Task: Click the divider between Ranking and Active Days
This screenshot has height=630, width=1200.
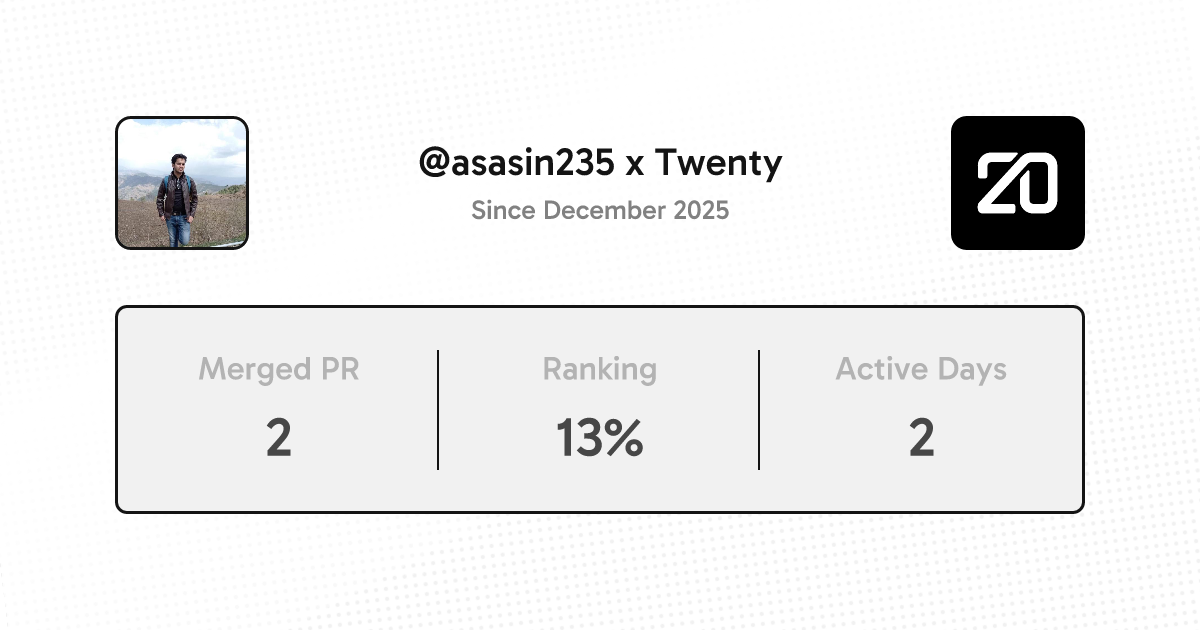Action: pyautogui.click(x=759, y=409)
